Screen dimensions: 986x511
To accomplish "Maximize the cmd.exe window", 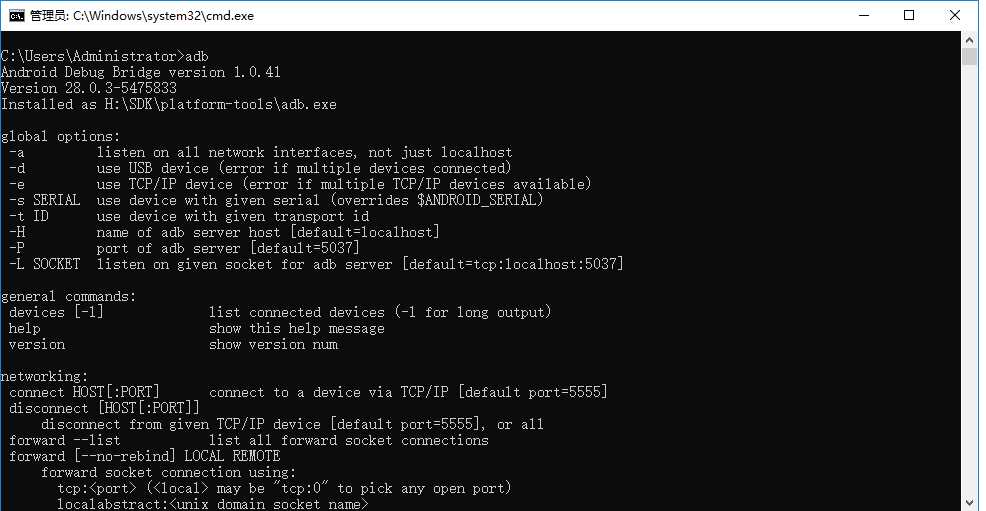I will pos(909,15).
